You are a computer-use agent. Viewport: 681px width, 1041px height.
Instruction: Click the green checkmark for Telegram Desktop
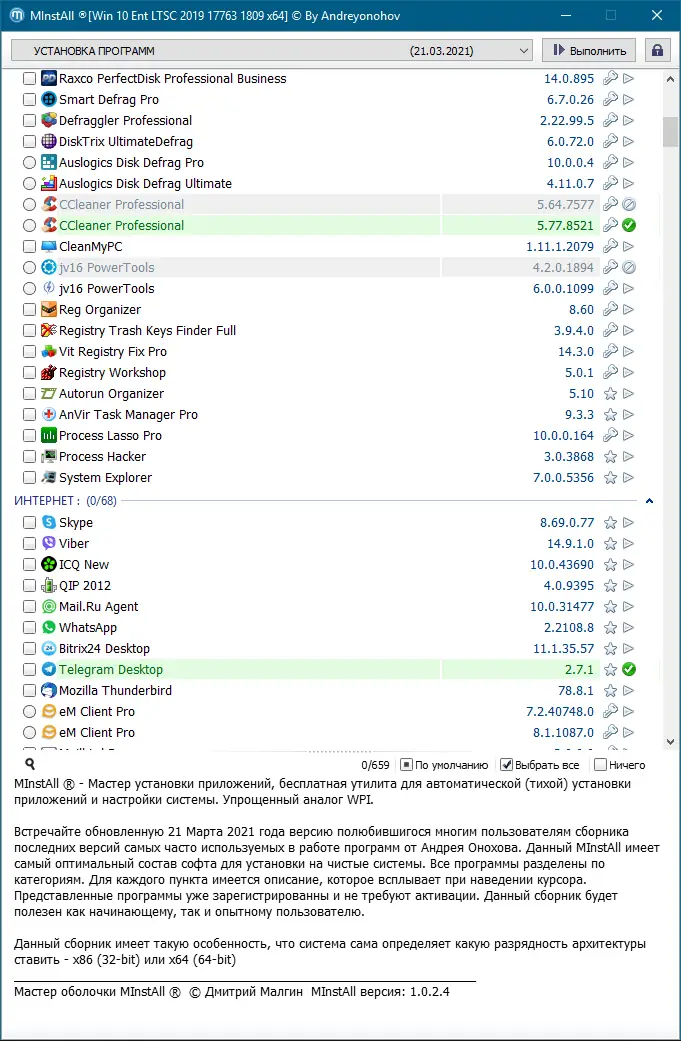pos(629,670)
